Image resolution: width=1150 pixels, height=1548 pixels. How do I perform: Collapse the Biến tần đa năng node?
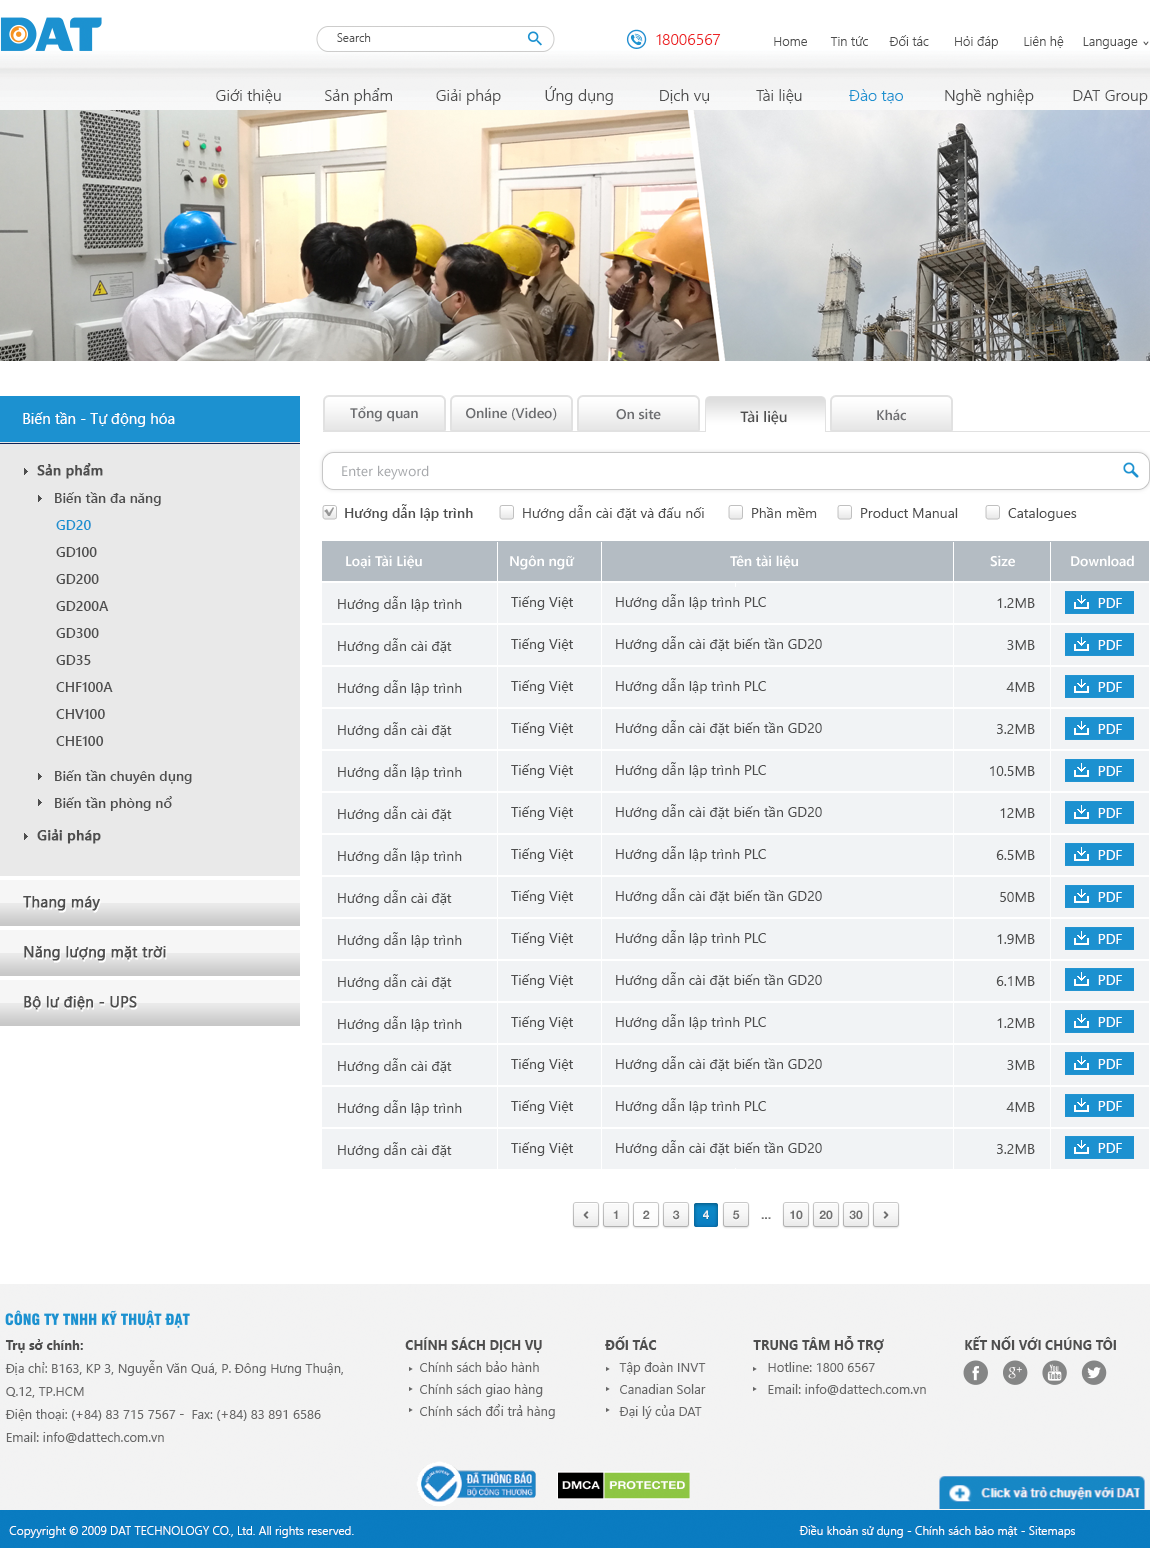(x=40, y=498)
